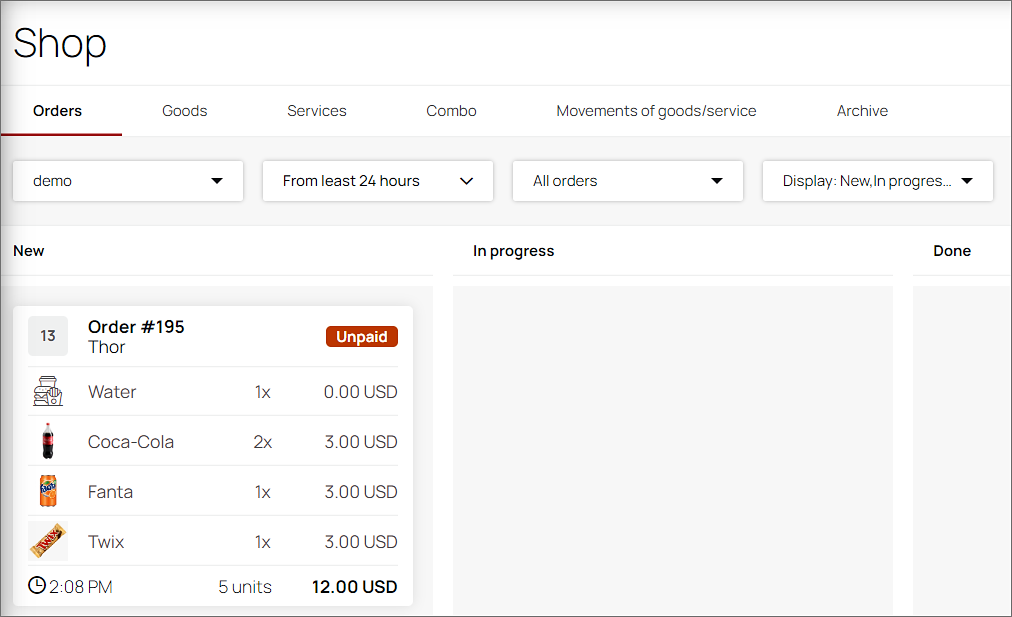Open the All orders dropdown
Image resolution: width=1012 pixels, height=617 pixels.
tap(627, 181)
